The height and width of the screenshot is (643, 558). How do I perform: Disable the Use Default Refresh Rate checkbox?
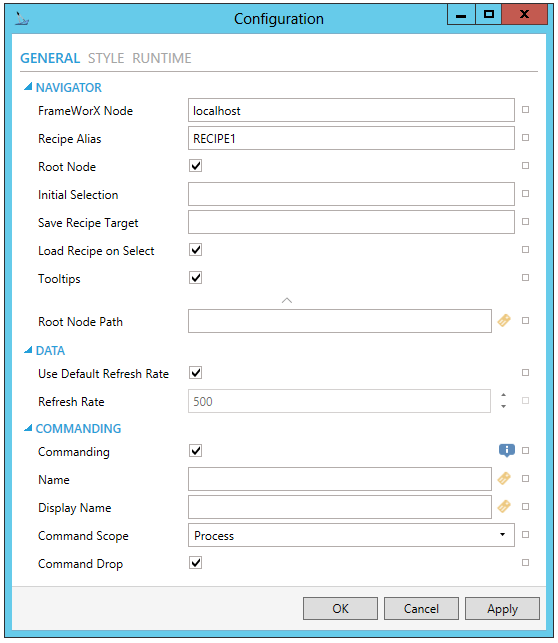coord(196,373)
